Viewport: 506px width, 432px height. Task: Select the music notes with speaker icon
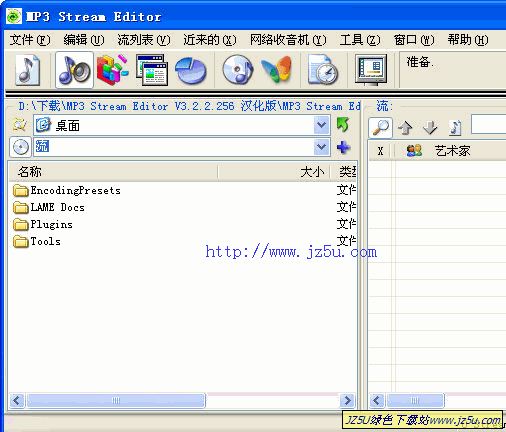[74, 70]
